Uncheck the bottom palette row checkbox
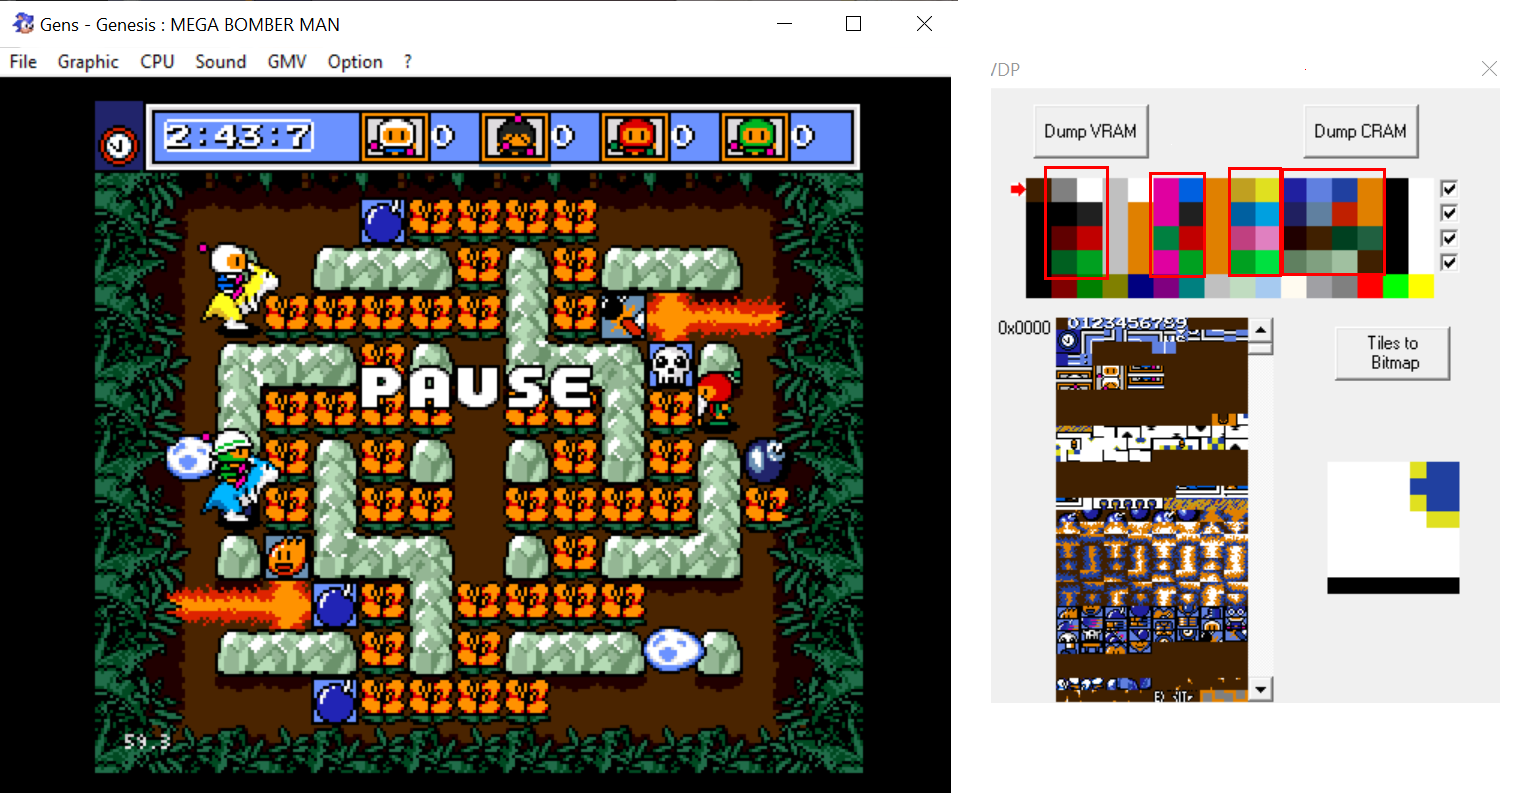1524x793 pixels. 1449,262
